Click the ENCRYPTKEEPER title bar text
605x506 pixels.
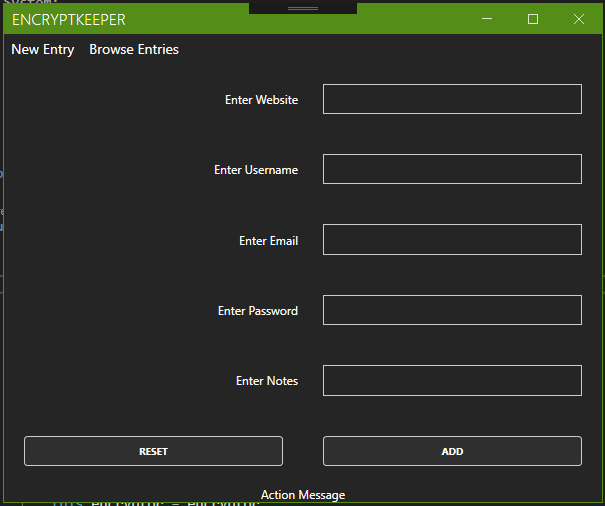pos(69,20)
